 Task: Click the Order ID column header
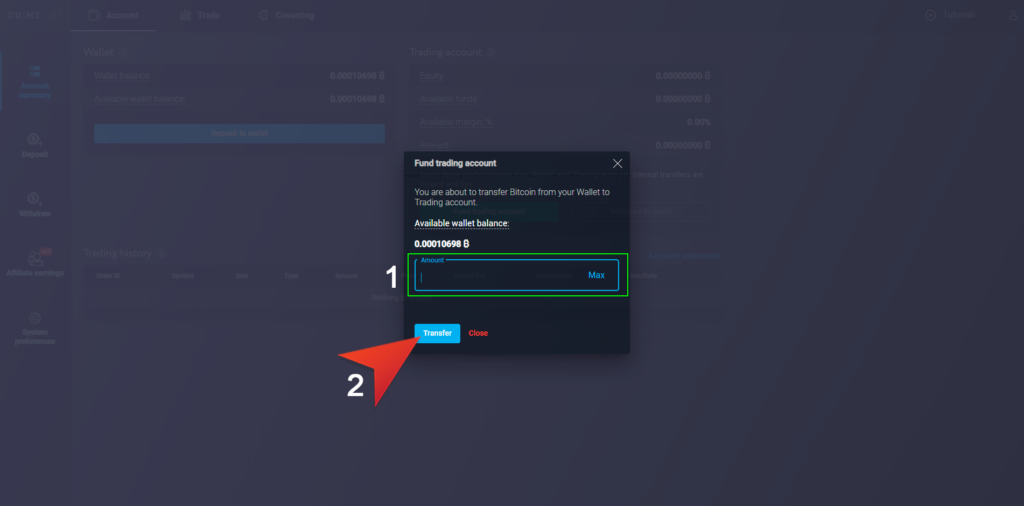[108, 276]
